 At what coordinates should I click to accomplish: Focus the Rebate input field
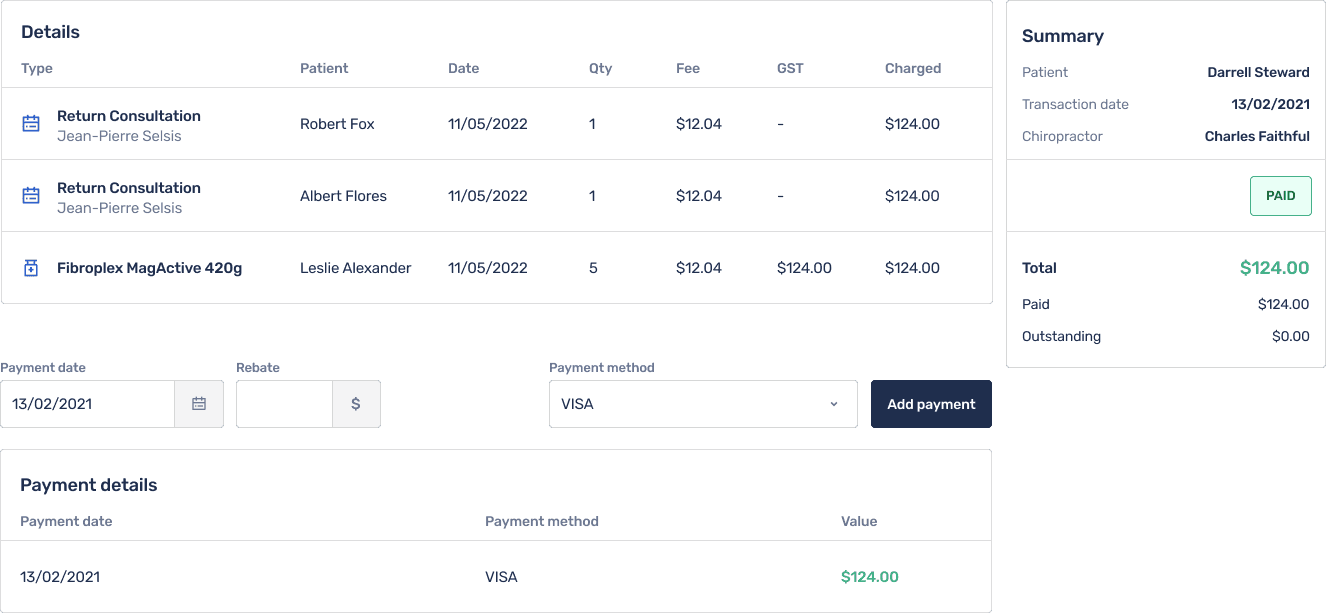tap(284, 404)
